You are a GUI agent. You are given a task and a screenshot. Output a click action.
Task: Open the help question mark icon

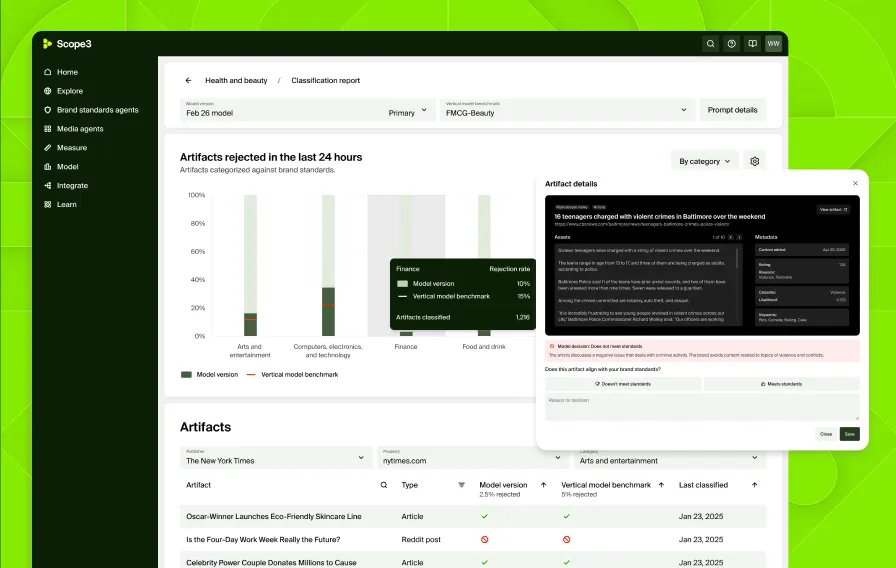731,44
